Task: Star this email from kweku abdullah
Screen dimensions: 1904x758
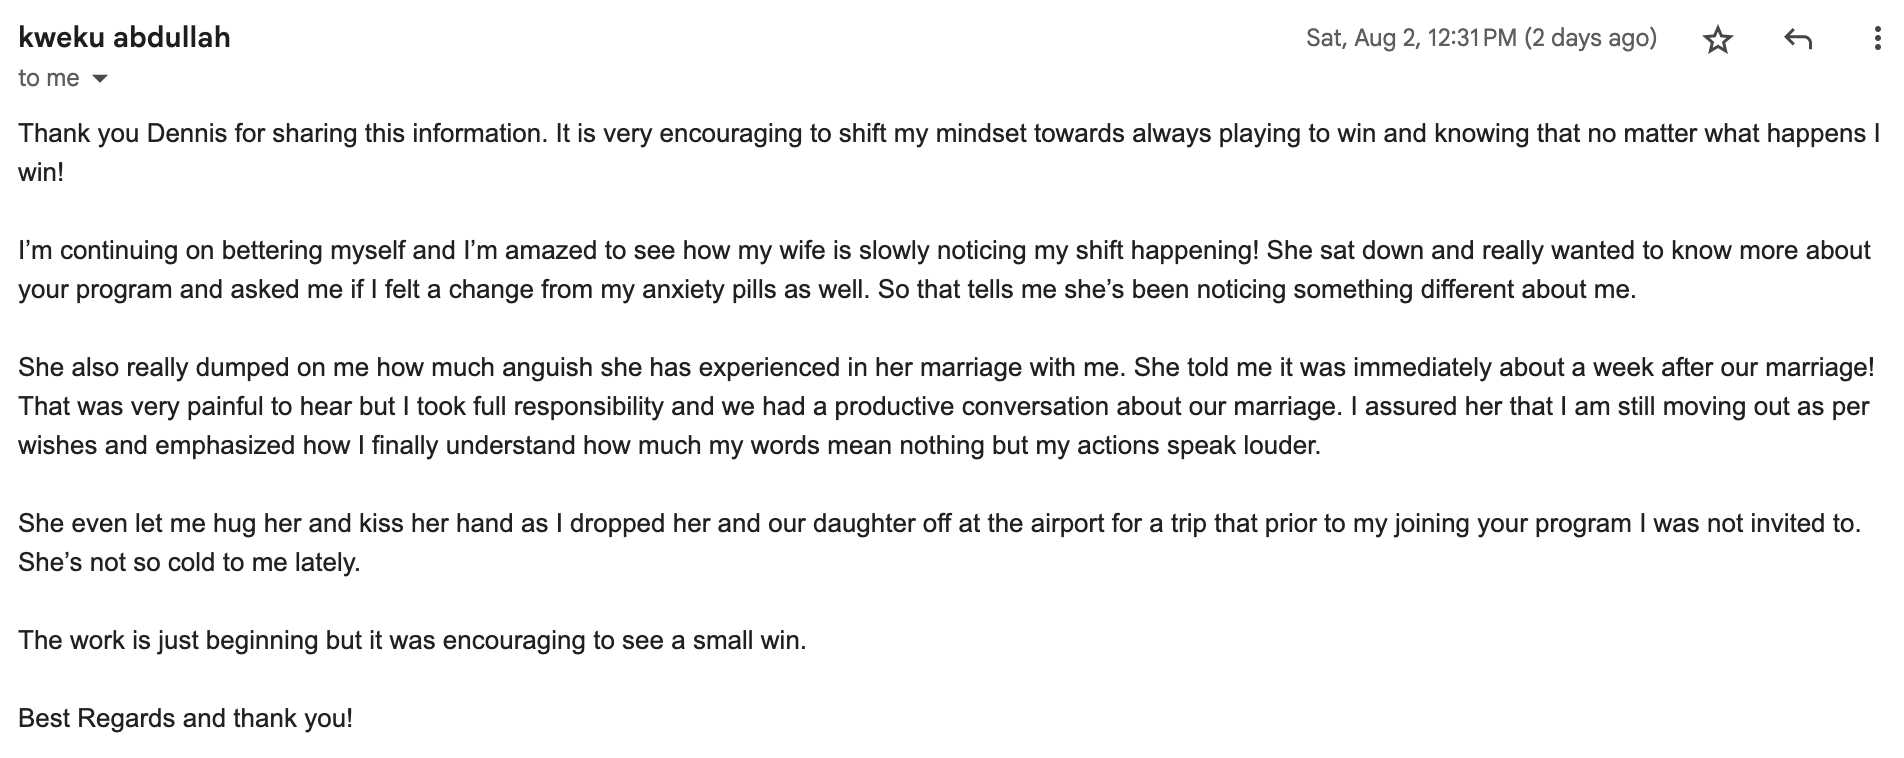Action: tap(1717, 40)
